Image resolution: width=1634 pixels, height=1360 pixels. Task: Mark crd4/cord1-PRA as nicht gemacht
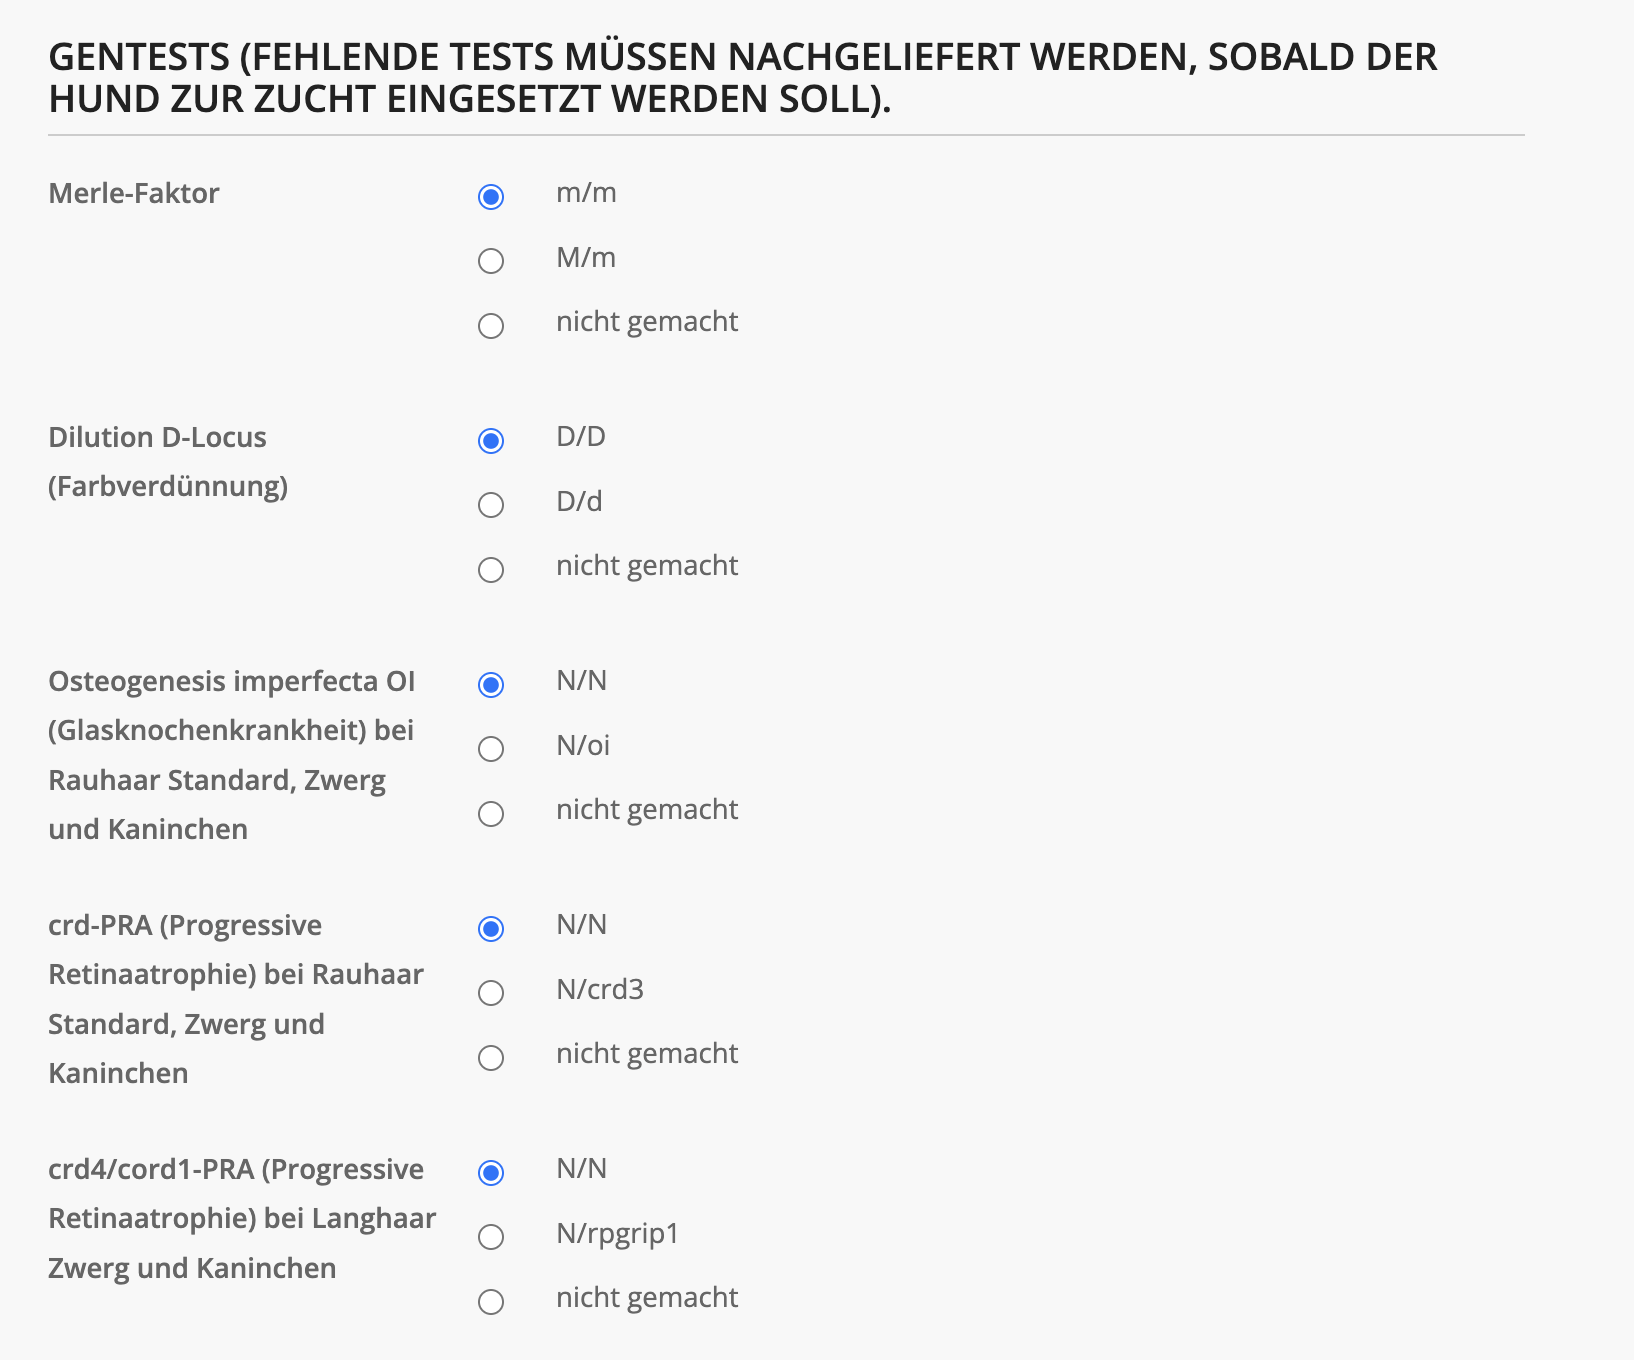[x=490, y=1302]
